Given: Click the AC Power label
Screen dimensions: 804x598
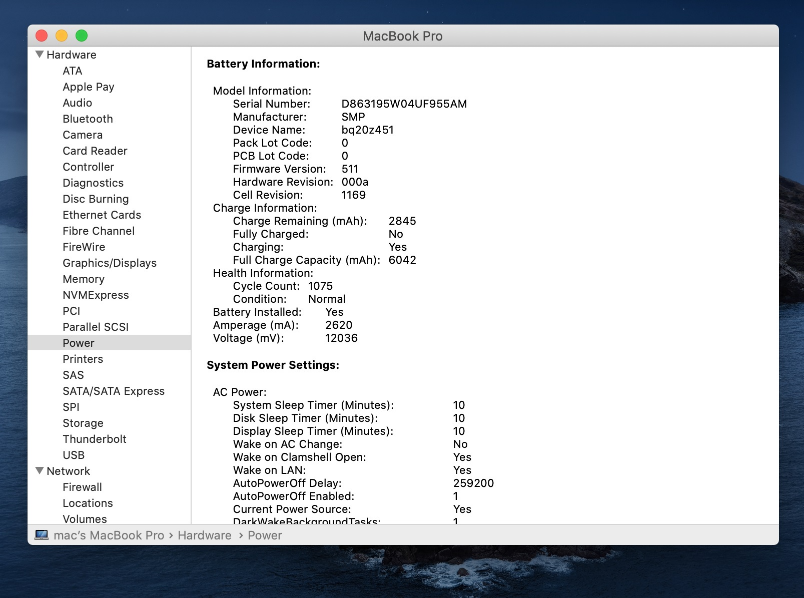Looking at the screenshot, I should tap(239, 392).
